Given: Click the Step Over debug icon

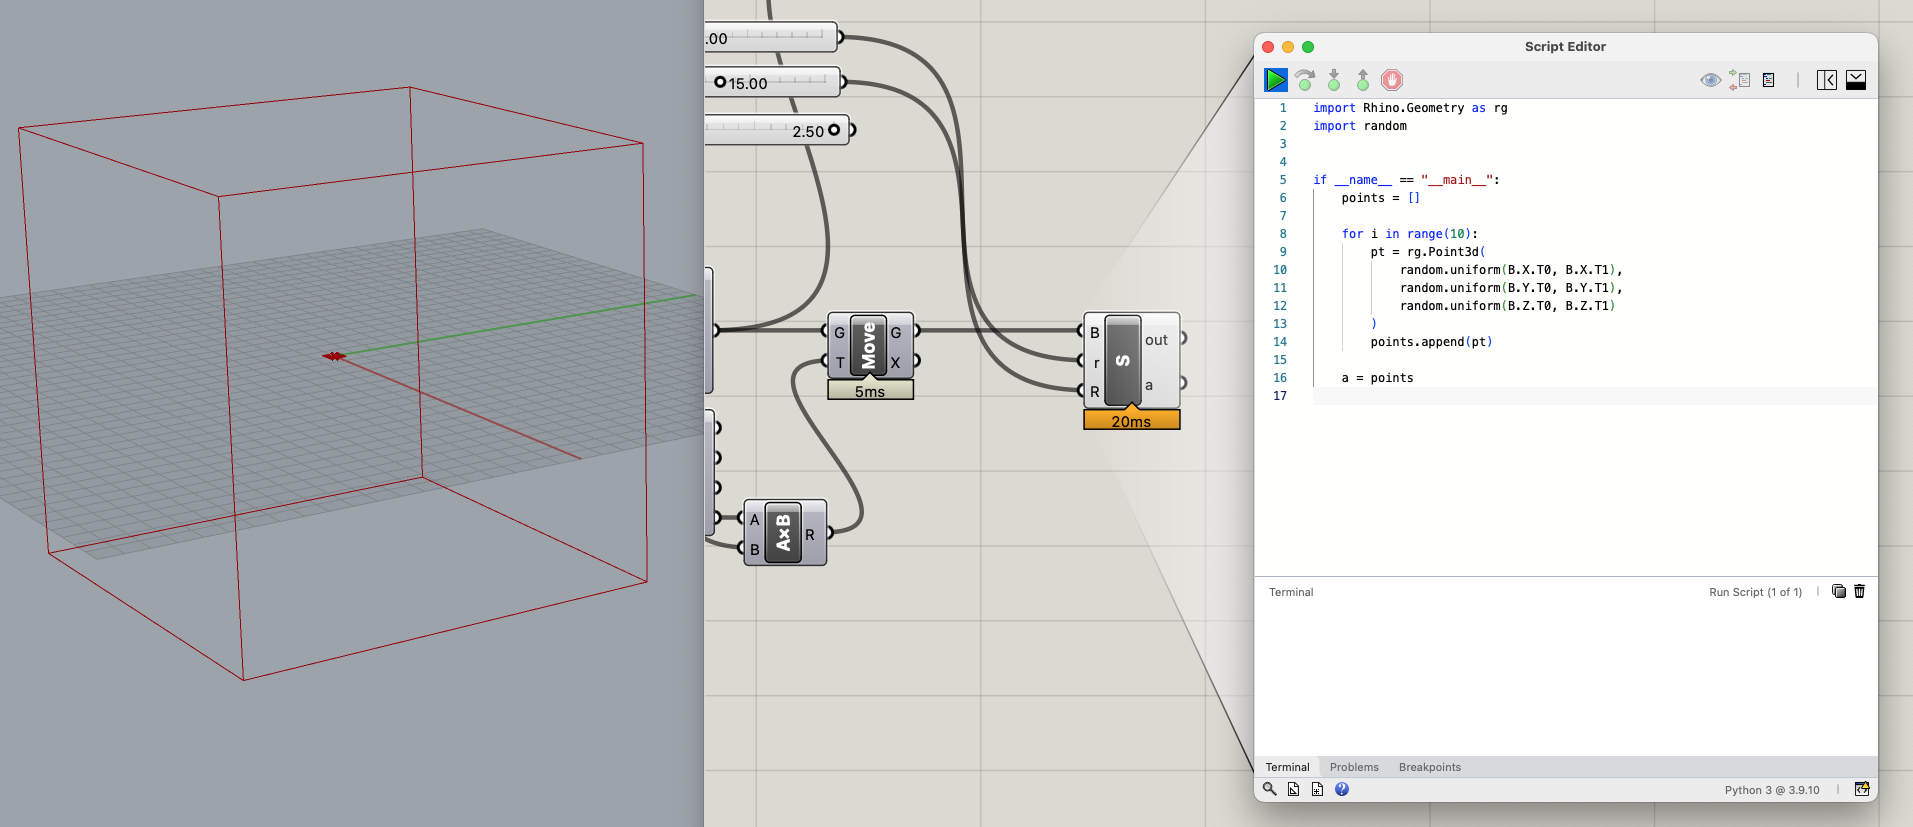Looking at the screenshot, I should (x=1304, y=80).
